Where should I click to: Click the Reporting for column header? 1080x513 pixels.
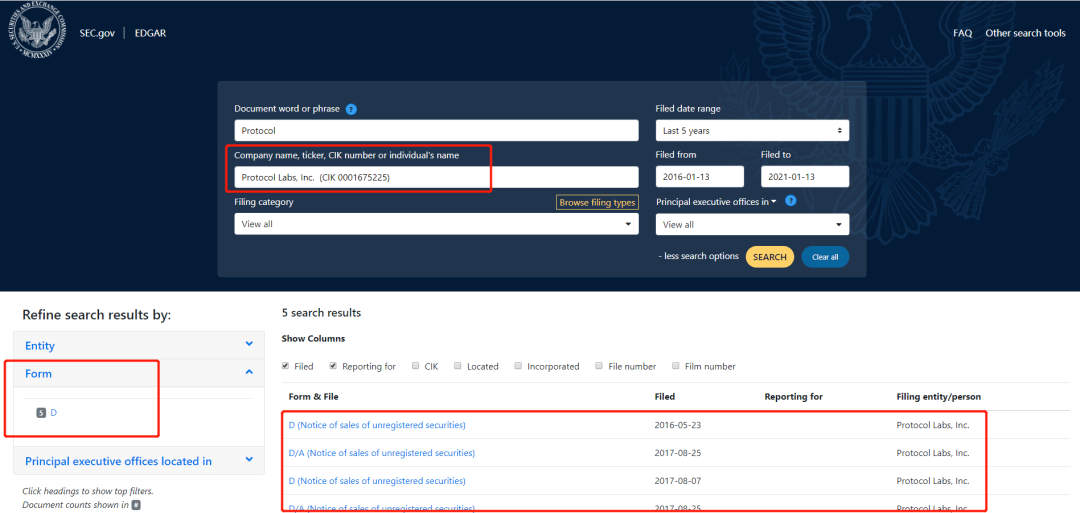point(793,397)
